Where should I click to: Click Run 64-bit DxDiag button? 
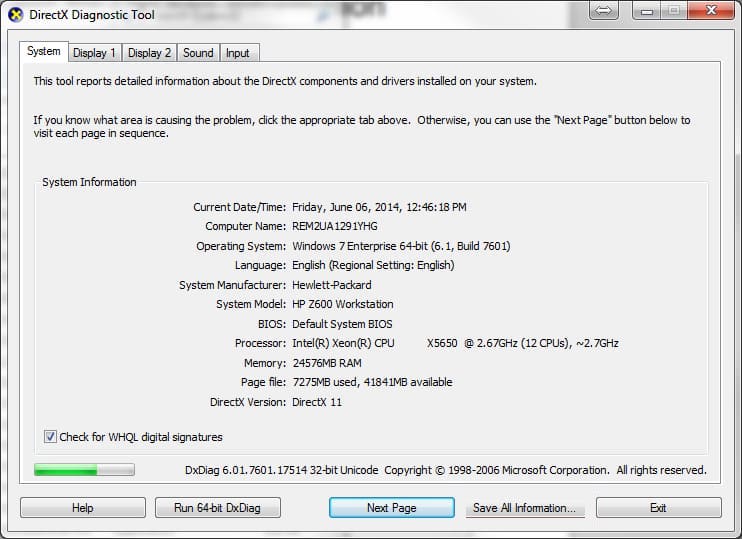(218, 508)
